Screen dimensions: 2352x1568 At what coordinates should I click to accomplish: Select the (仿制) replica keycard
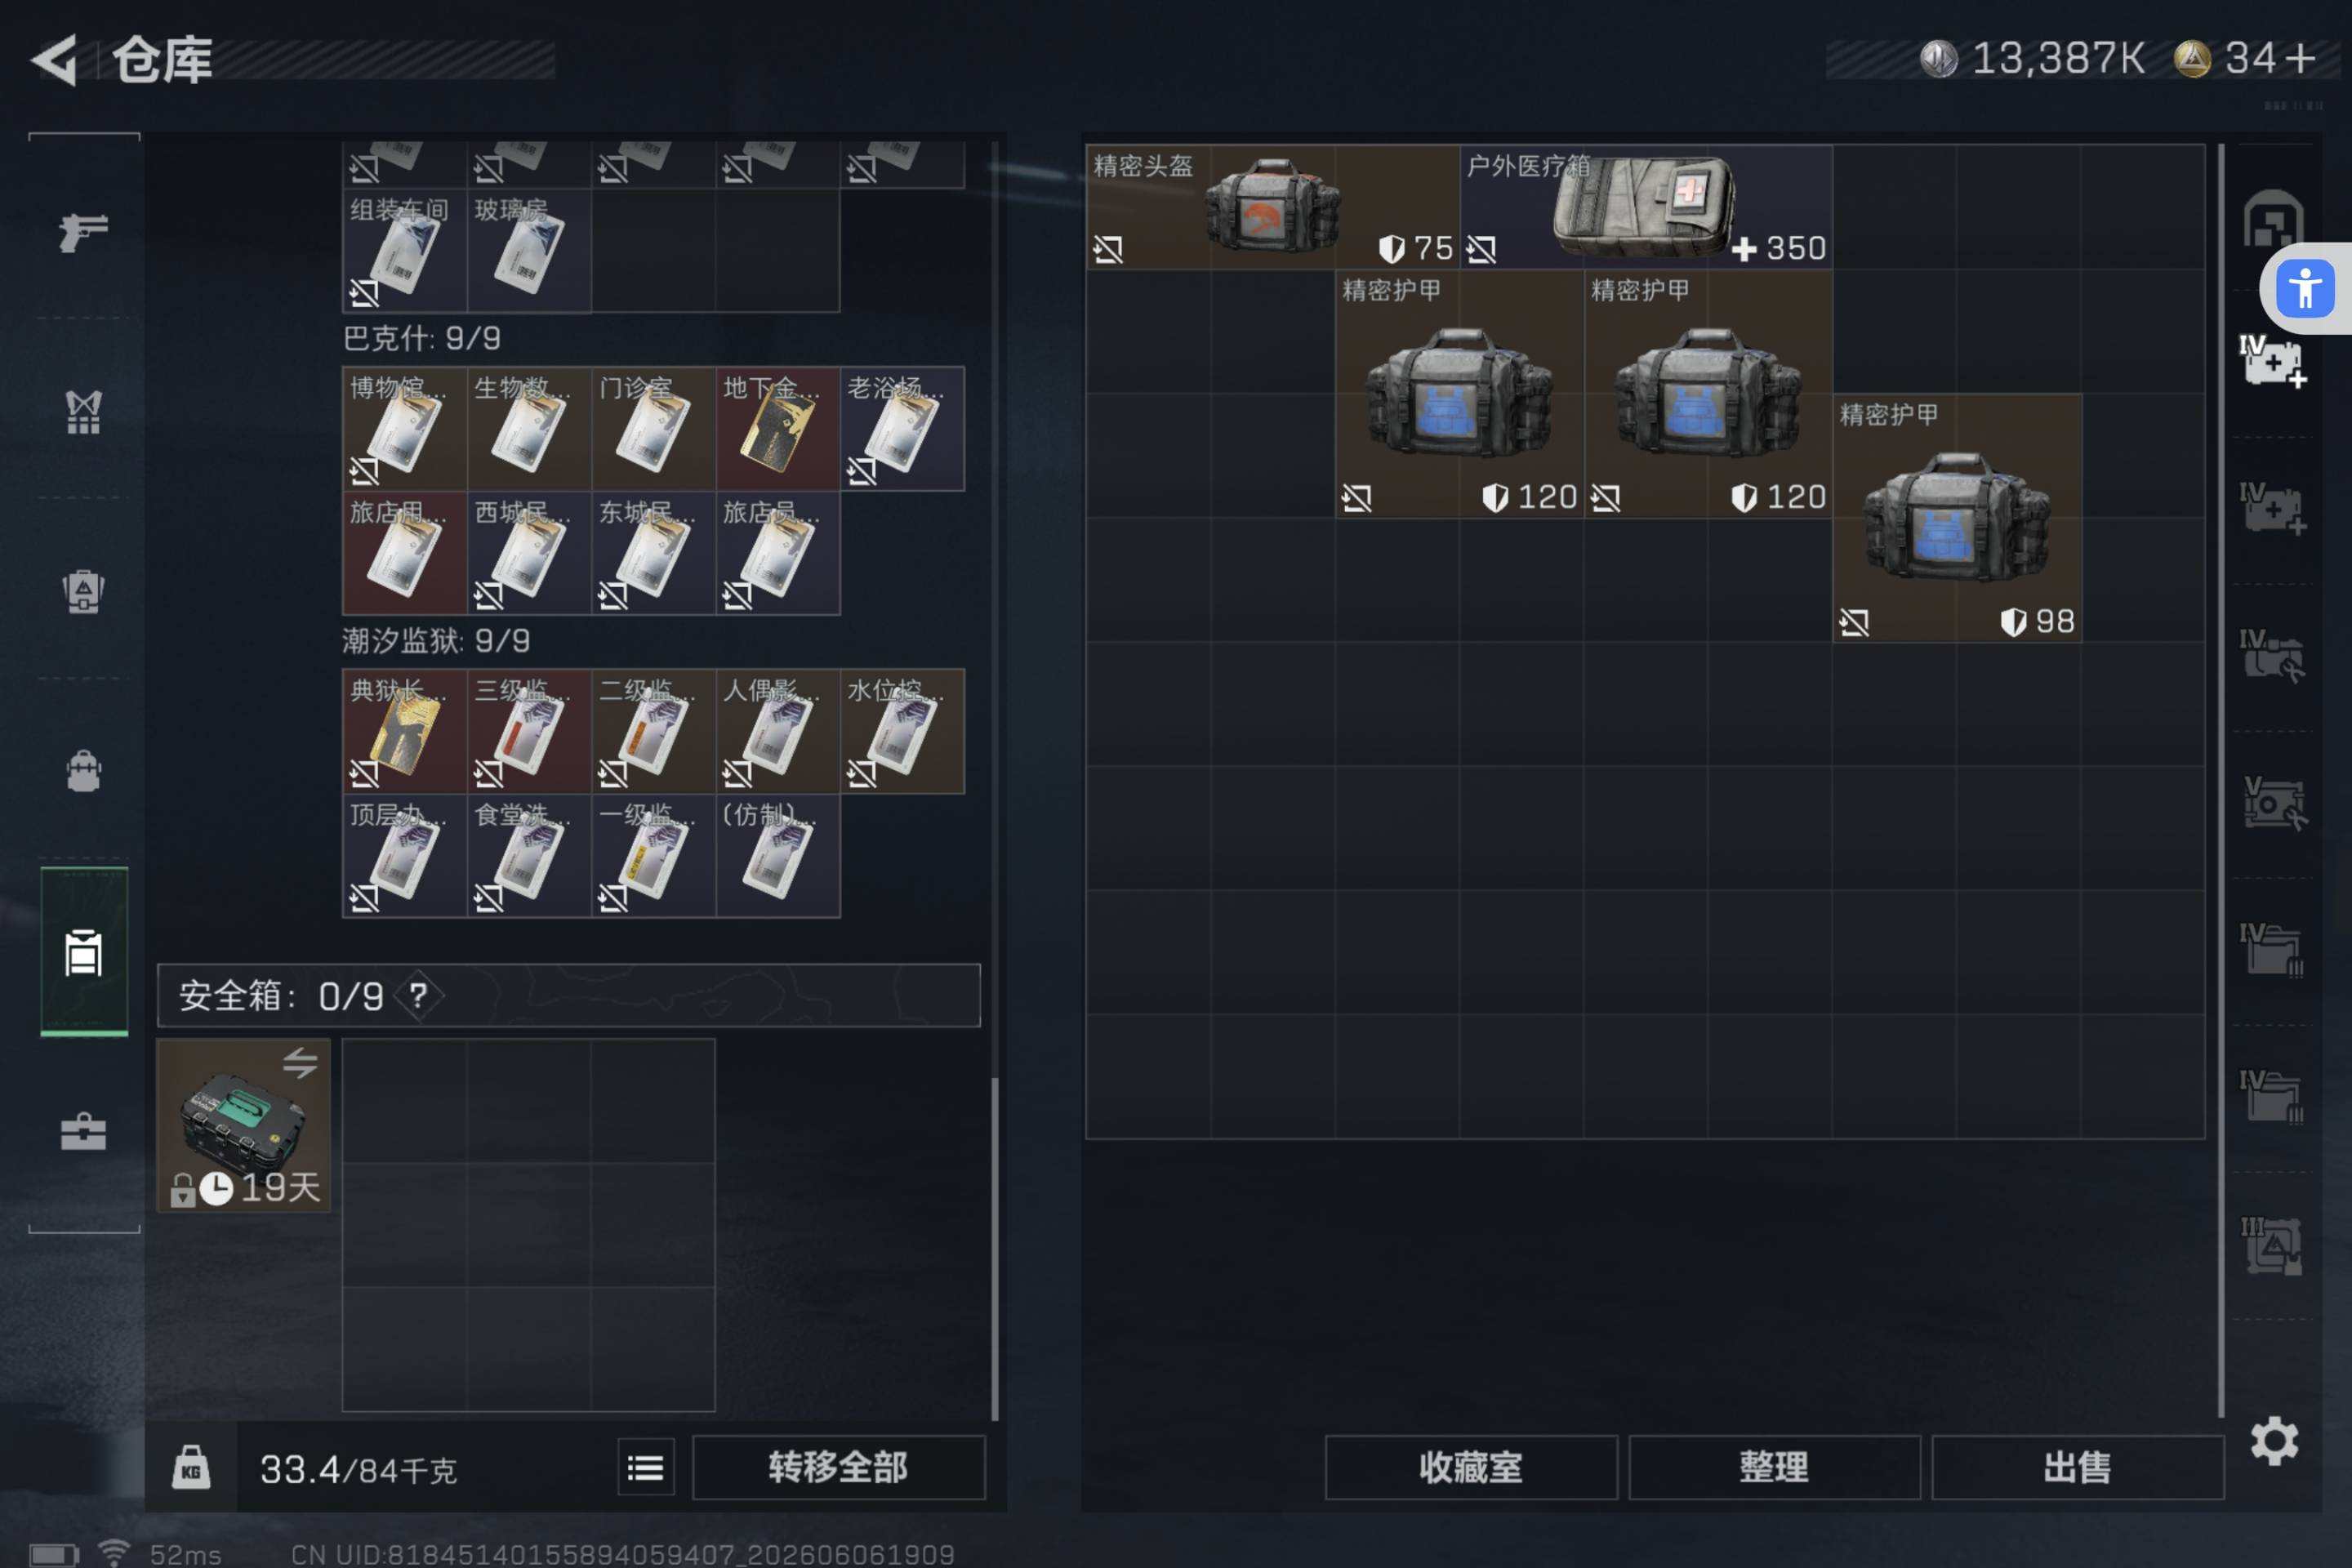(778, 856)
